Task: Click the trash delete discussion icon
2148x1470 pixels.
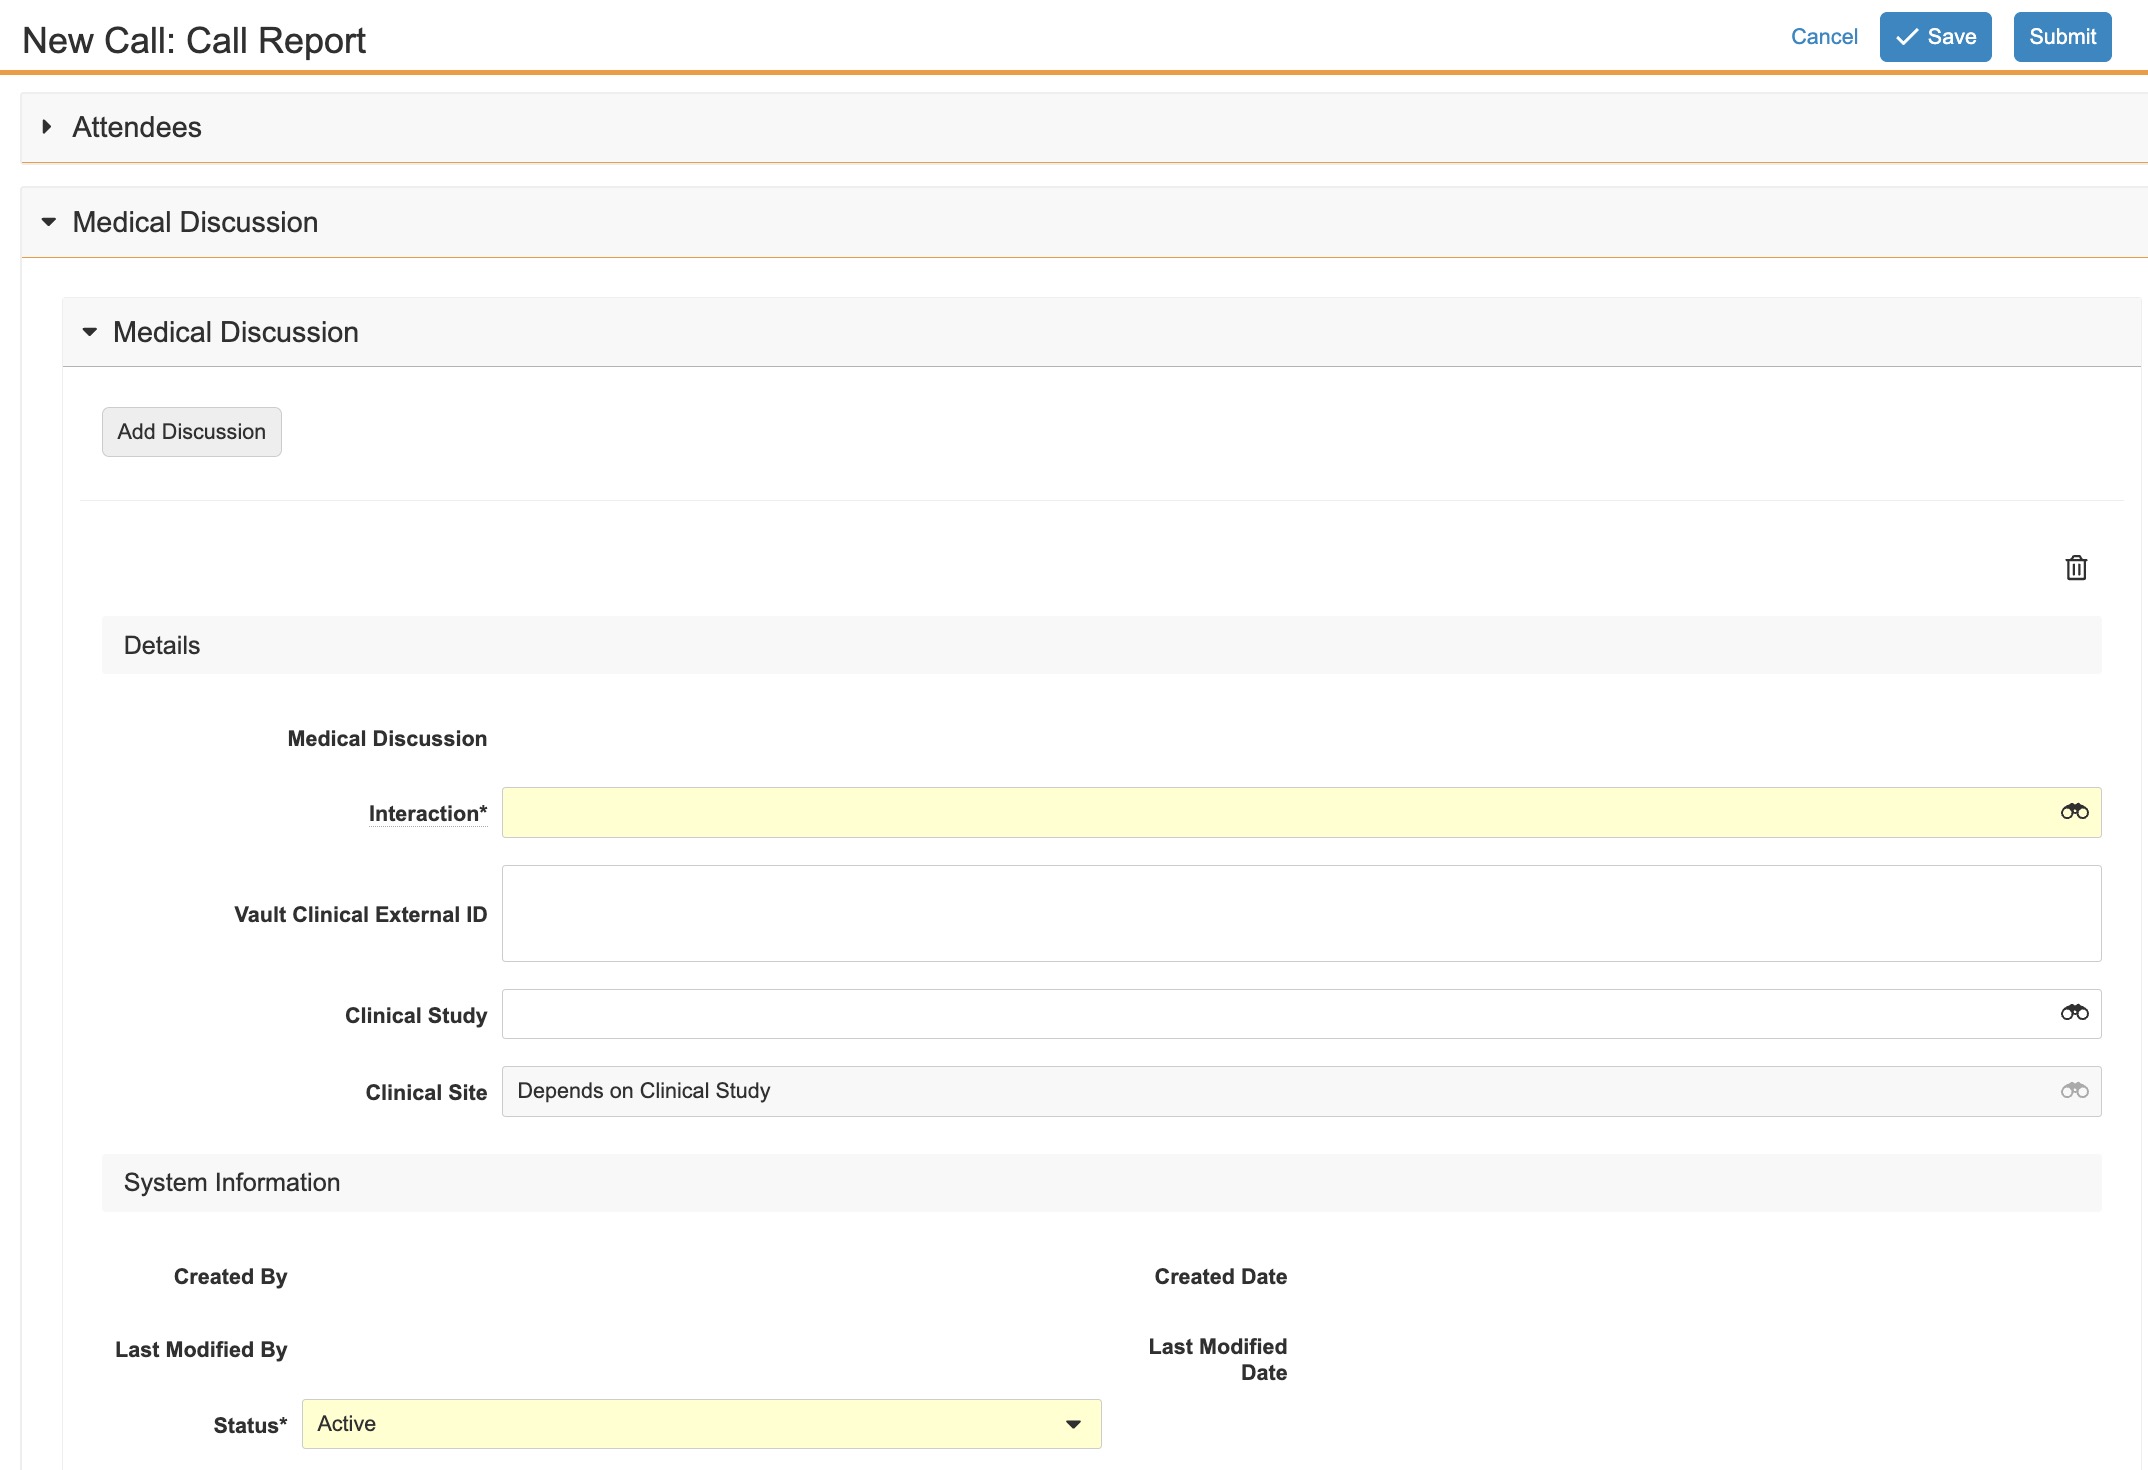Action: tap(2076, 568)
